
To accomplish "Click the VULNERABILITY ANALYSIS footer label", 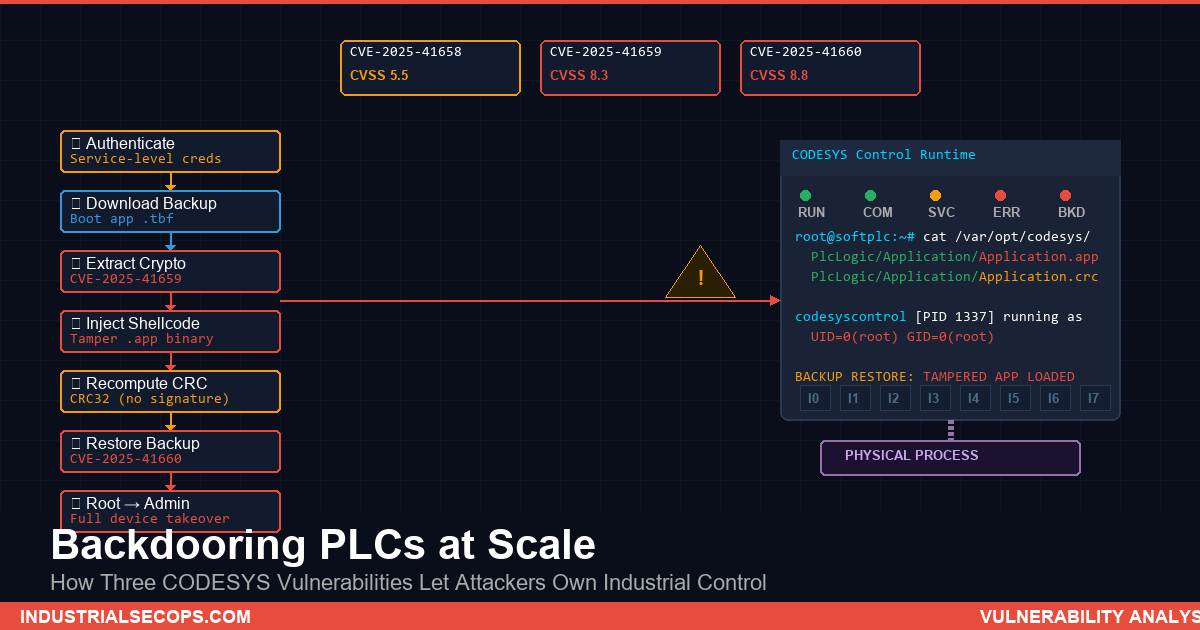I will coord(1089,617).
